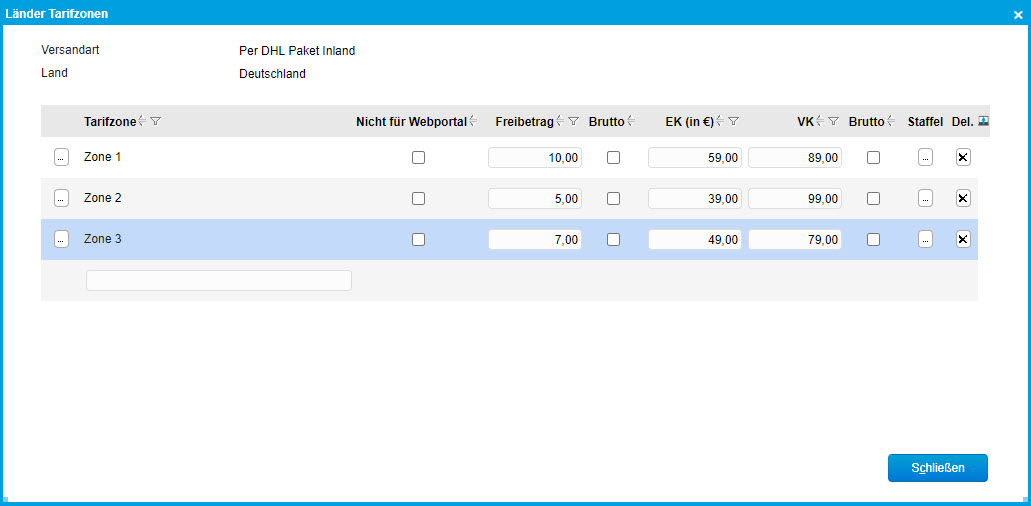Viewport: 1031px width, 506px height.
Task: Select the Zone 3 row label
Action: point(103,239)
